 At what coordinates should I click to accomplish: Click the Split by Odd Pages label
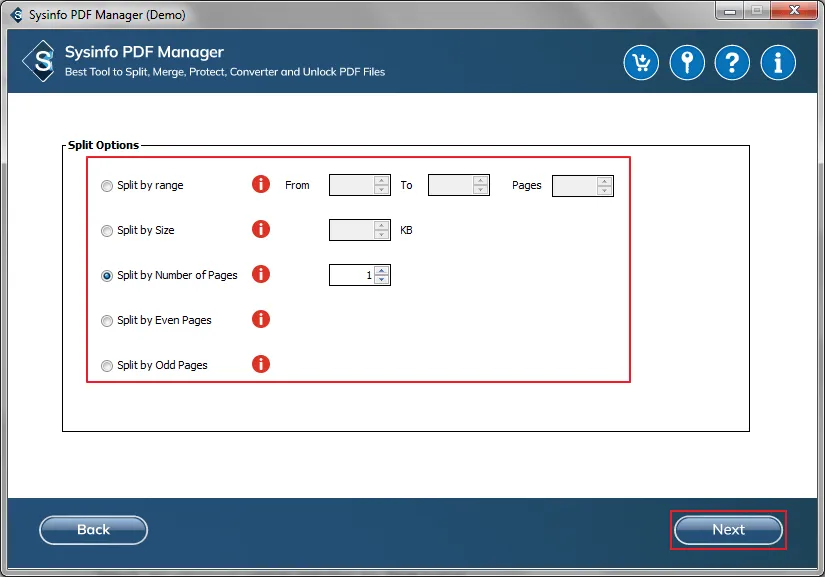pyautogui.click(x=162, y=365)
